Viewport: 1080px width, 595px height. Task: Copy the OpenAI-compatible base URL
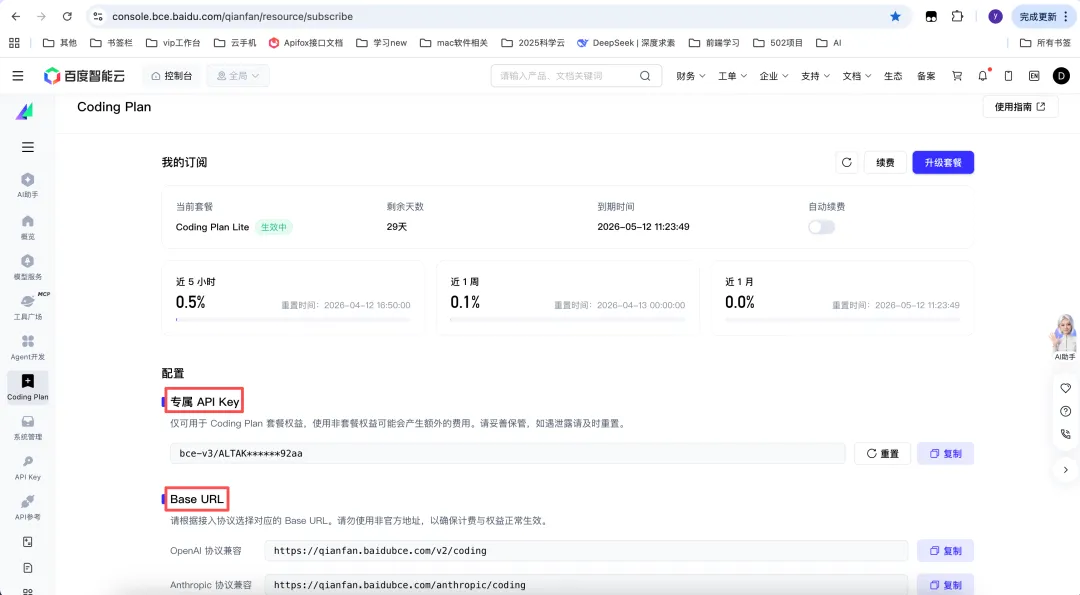coord(945,550)
